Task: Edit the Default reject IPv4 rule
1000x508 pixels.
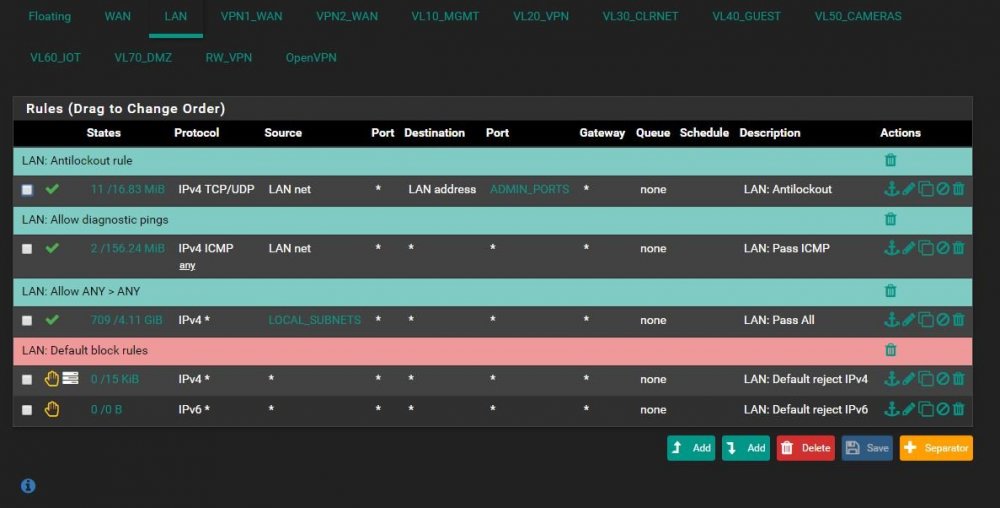Action: click(908, 379)
